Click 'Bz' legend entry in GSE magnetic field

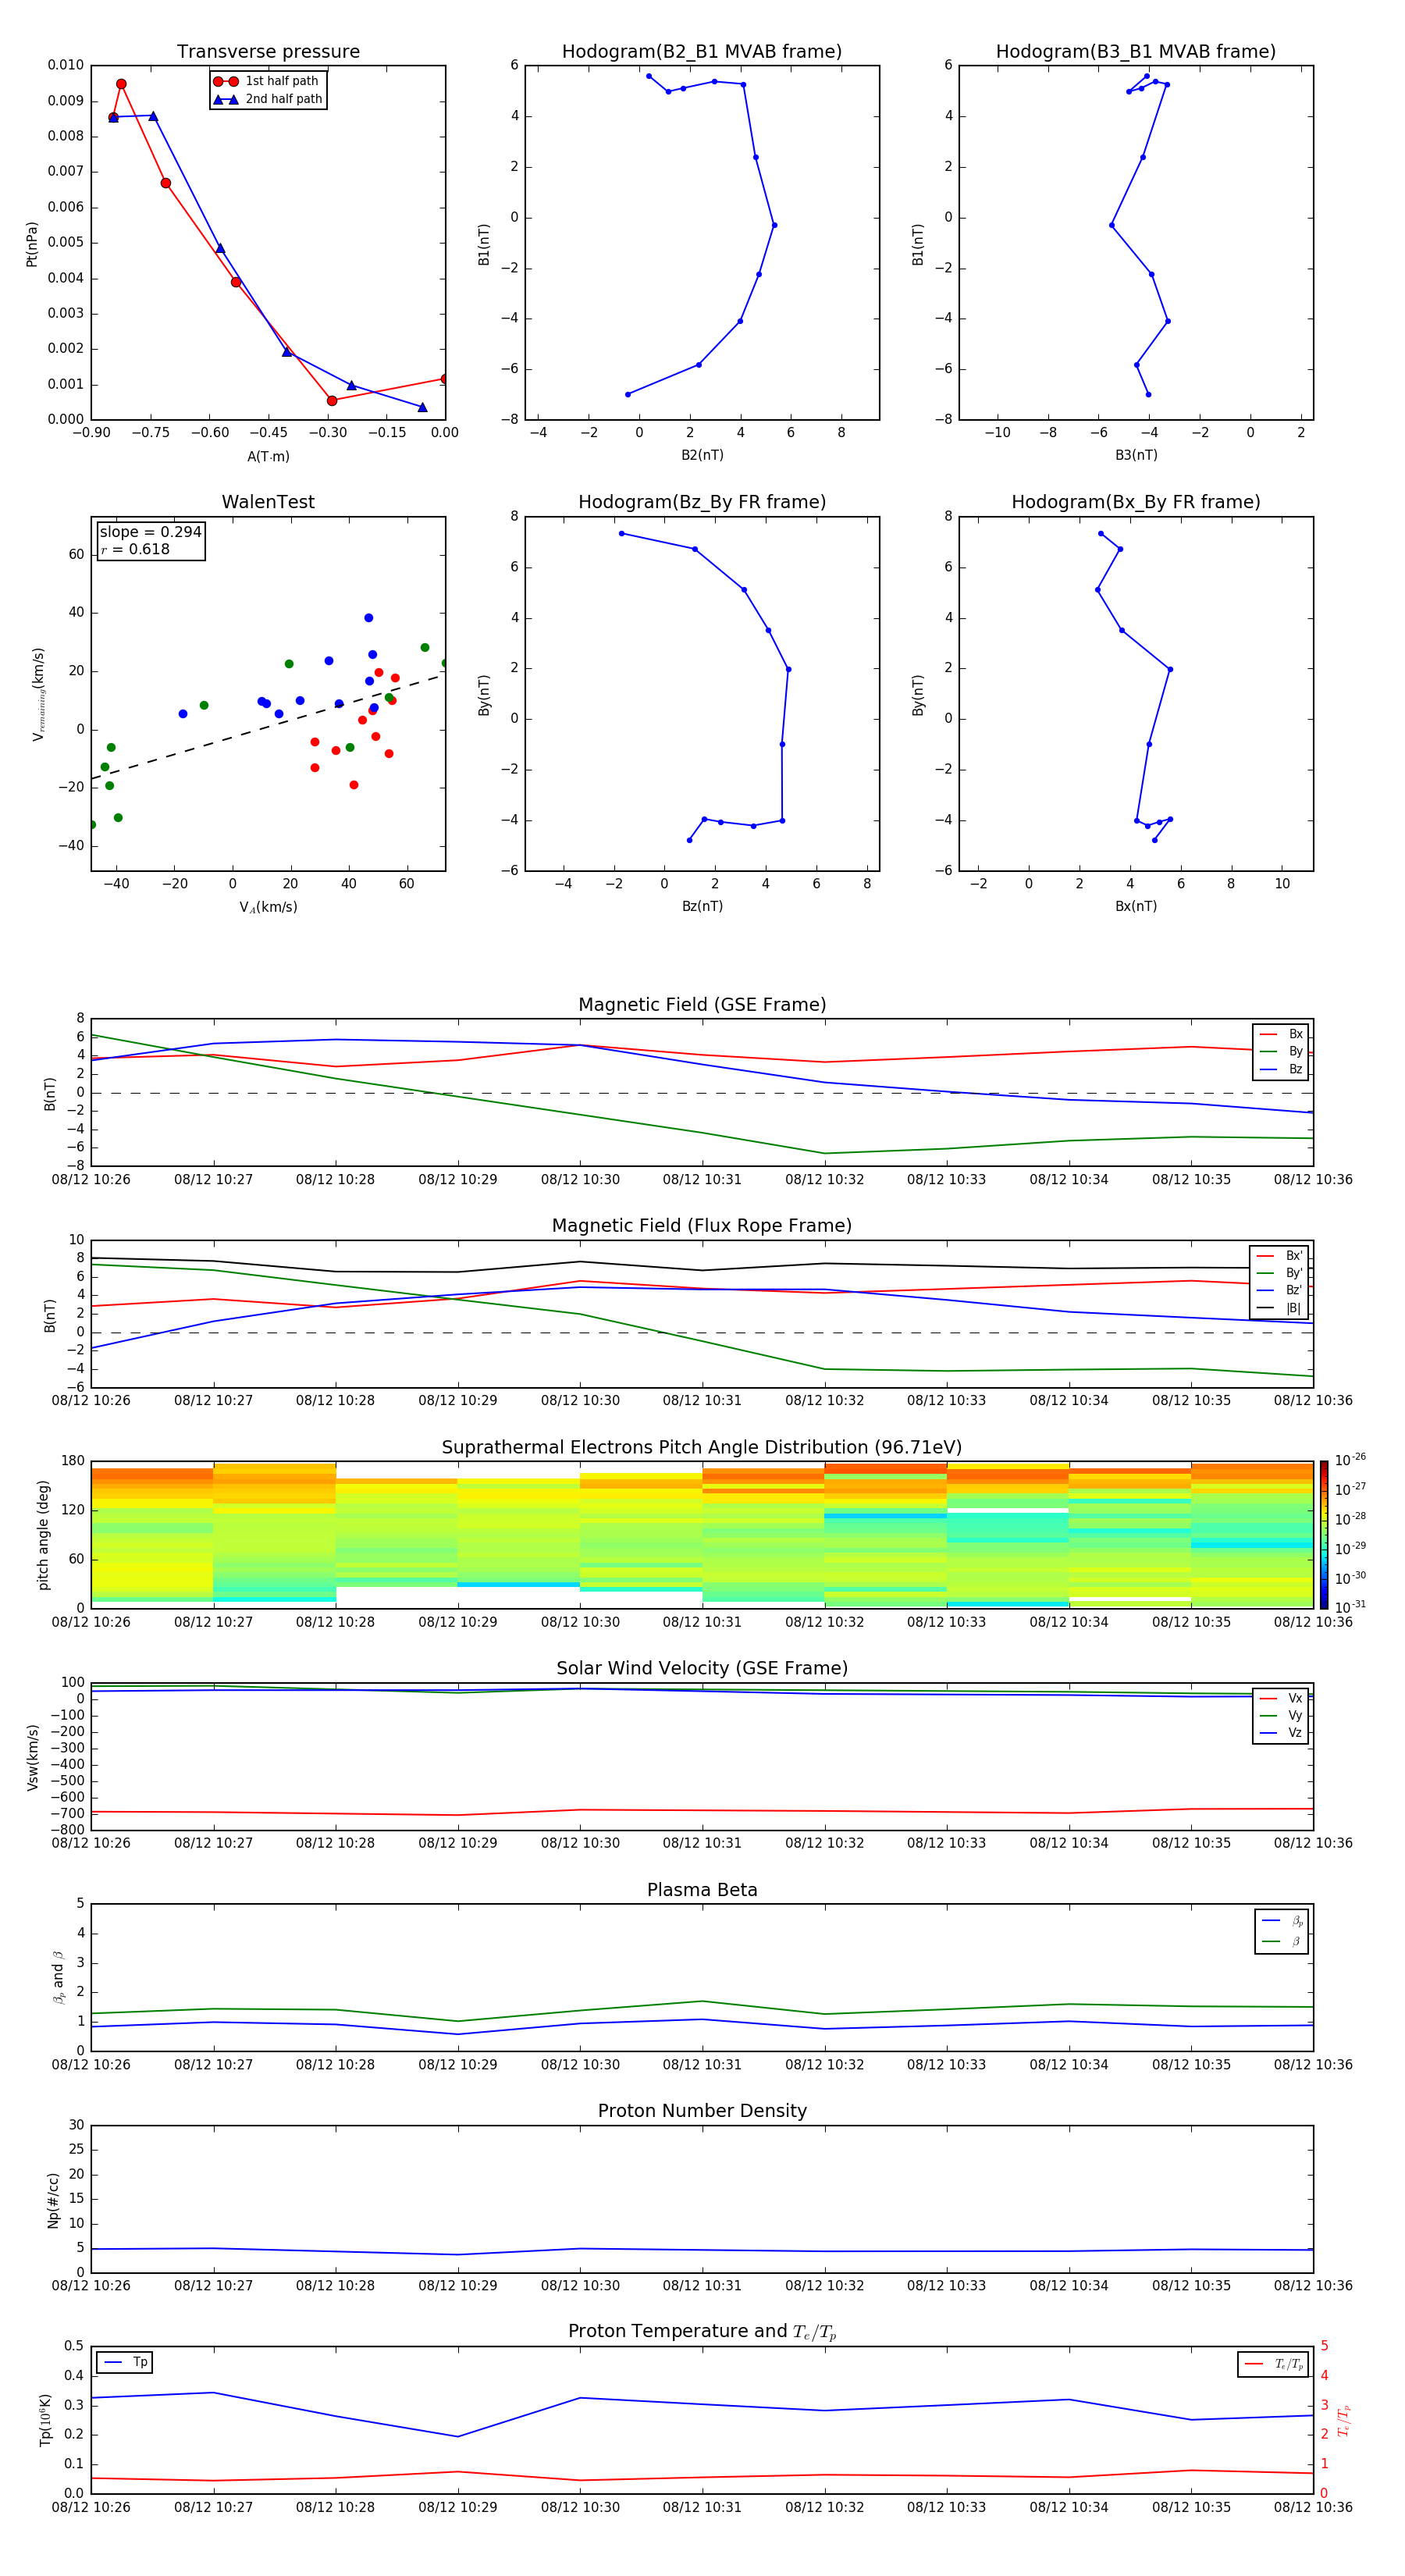pyautogui.click(x=1281, y=1069)
